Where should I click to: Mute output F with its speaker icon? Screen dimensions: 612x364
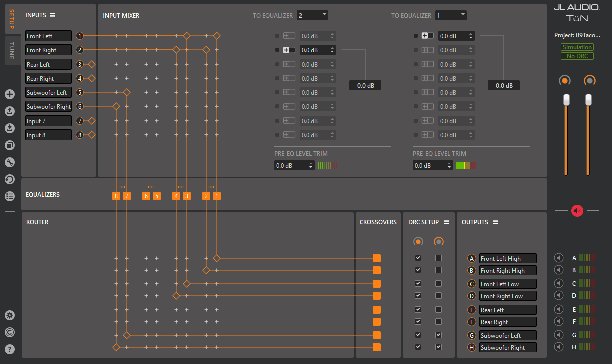[559, 321]
